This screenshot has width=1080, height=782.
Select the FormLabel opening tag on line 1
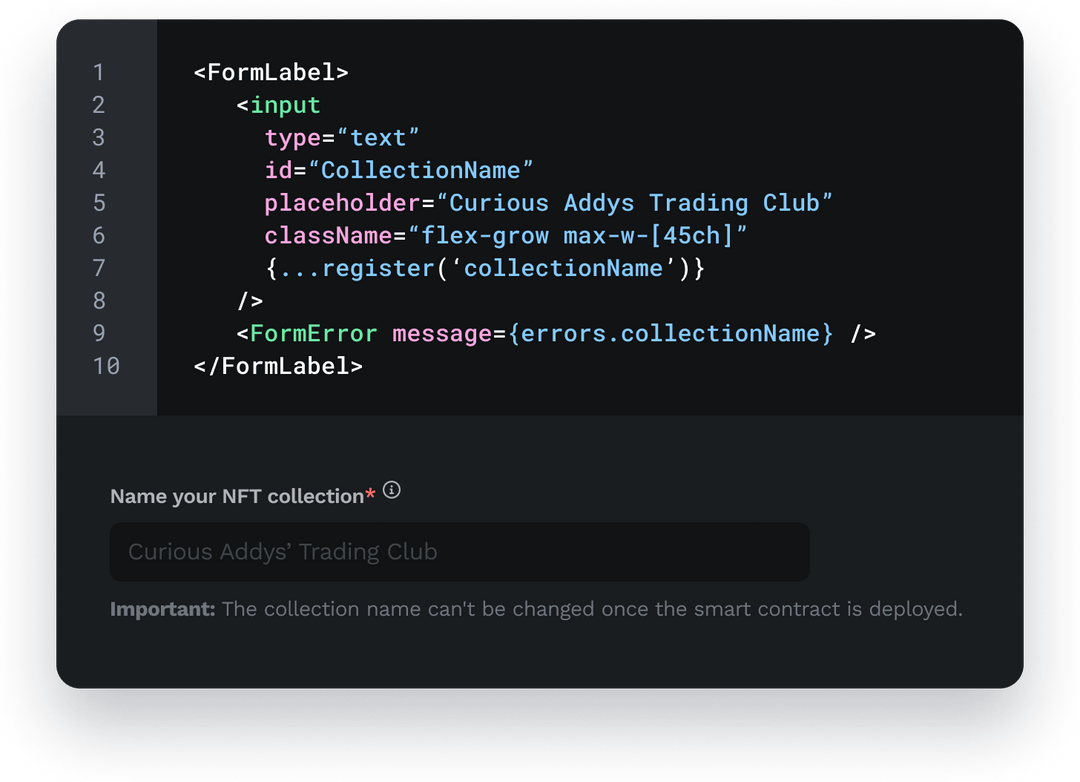(x=270, y=72)
